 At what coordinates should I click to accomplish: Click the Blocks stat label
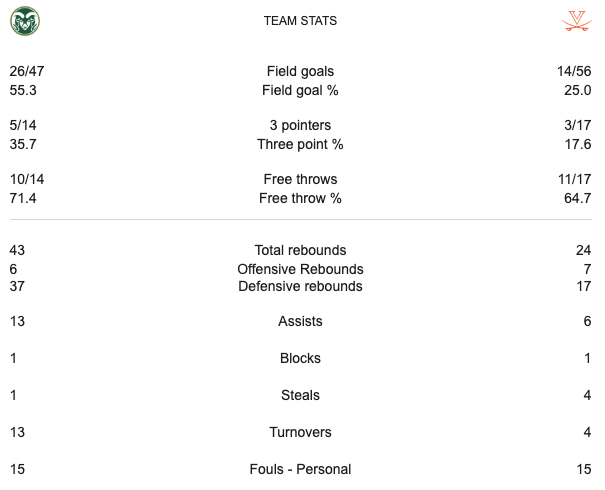pos(300,359)
